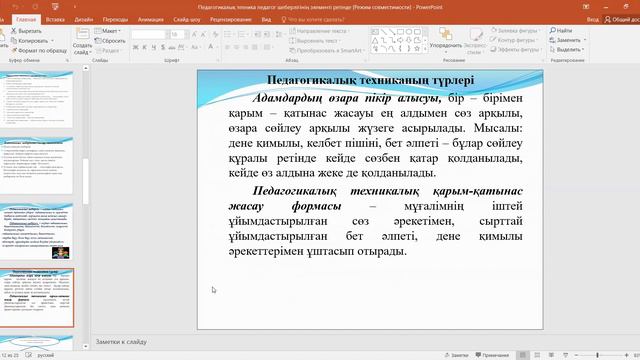The width and height of the screenshot is (640, 360).
Task: Open the font size combo box
Action: [179, 35]
